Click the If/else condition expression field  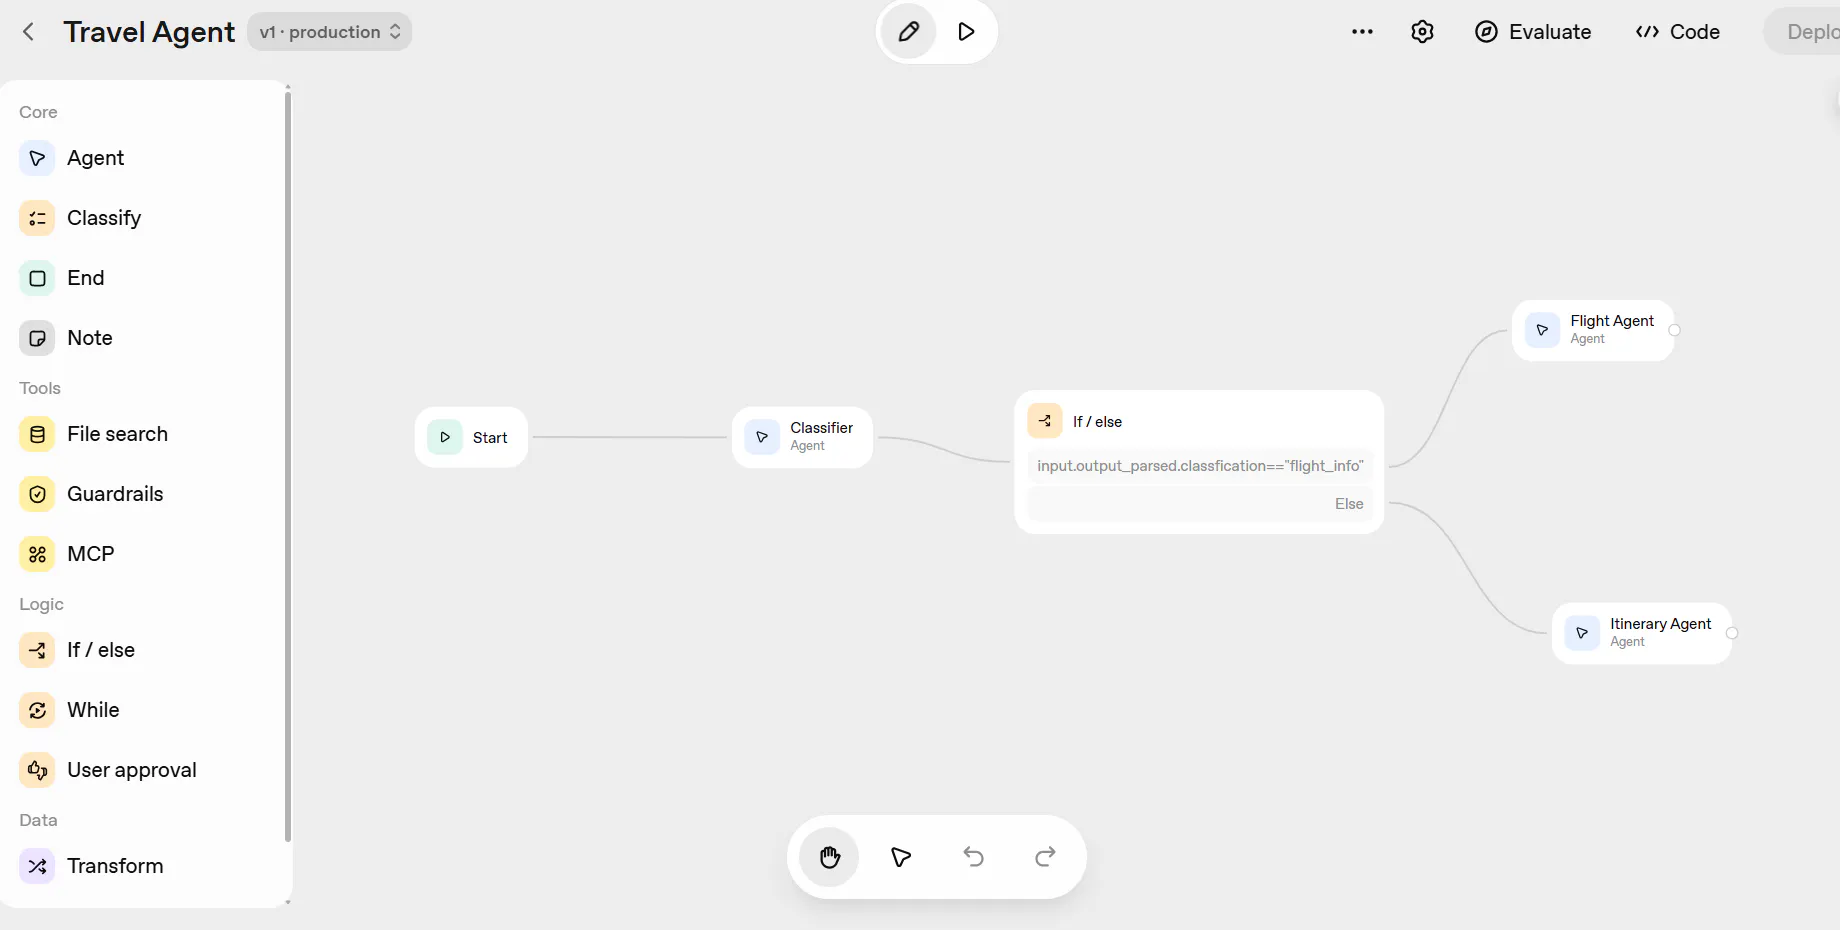[1200, 466]
